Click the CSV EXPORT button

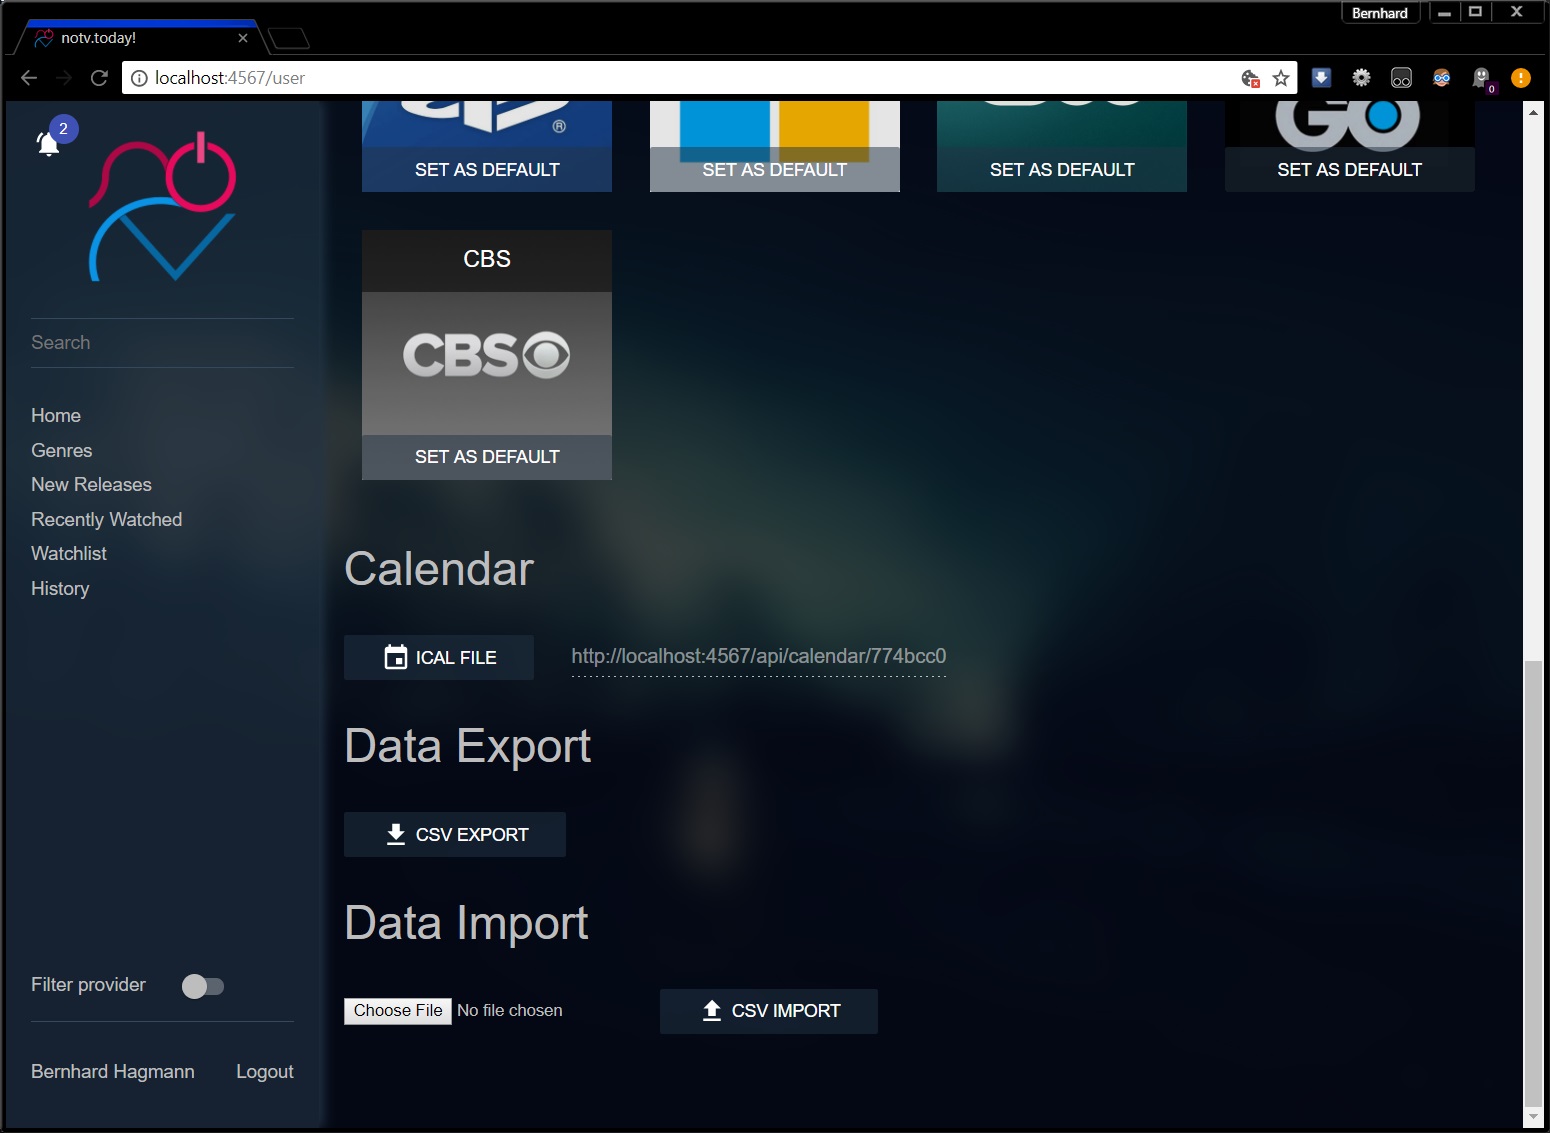click(x=455, y=834)
